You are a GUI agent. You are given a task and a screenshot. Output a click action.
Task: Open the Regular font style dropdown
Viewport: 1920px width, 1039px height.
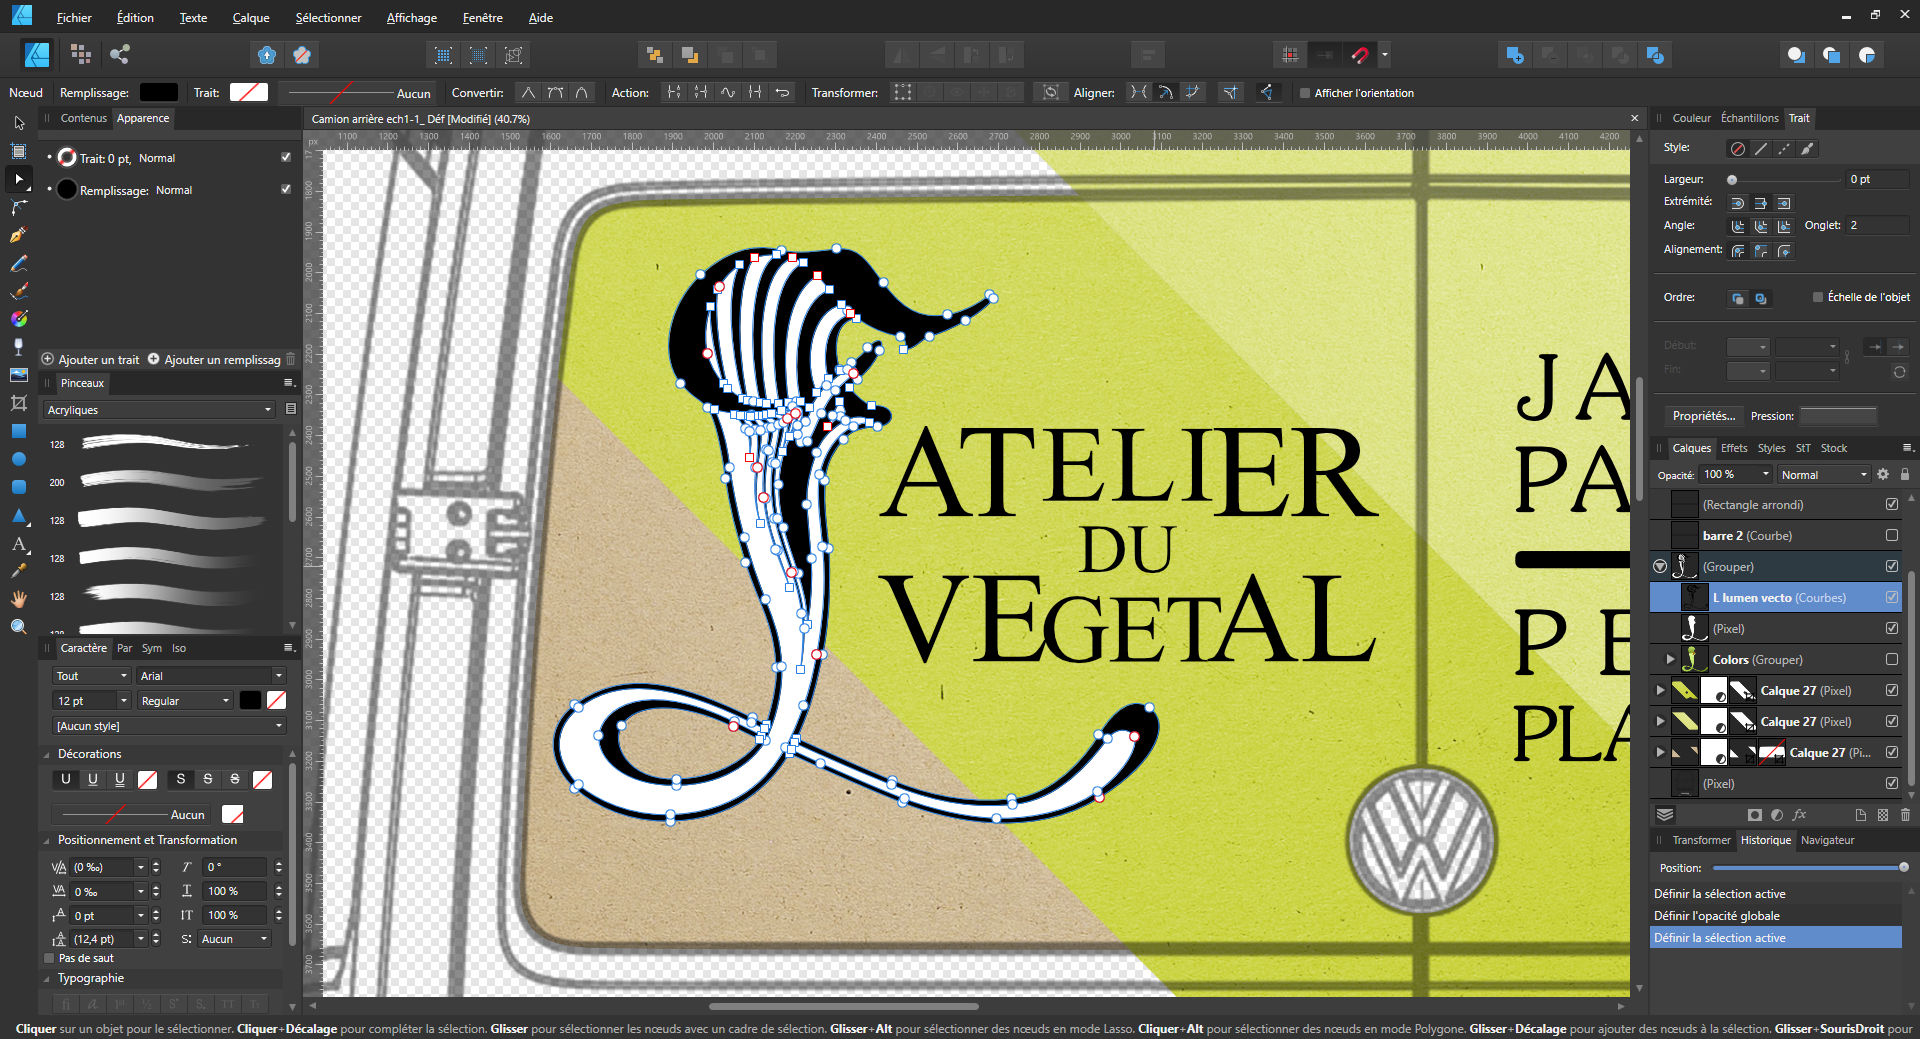(x=185, y=701)
